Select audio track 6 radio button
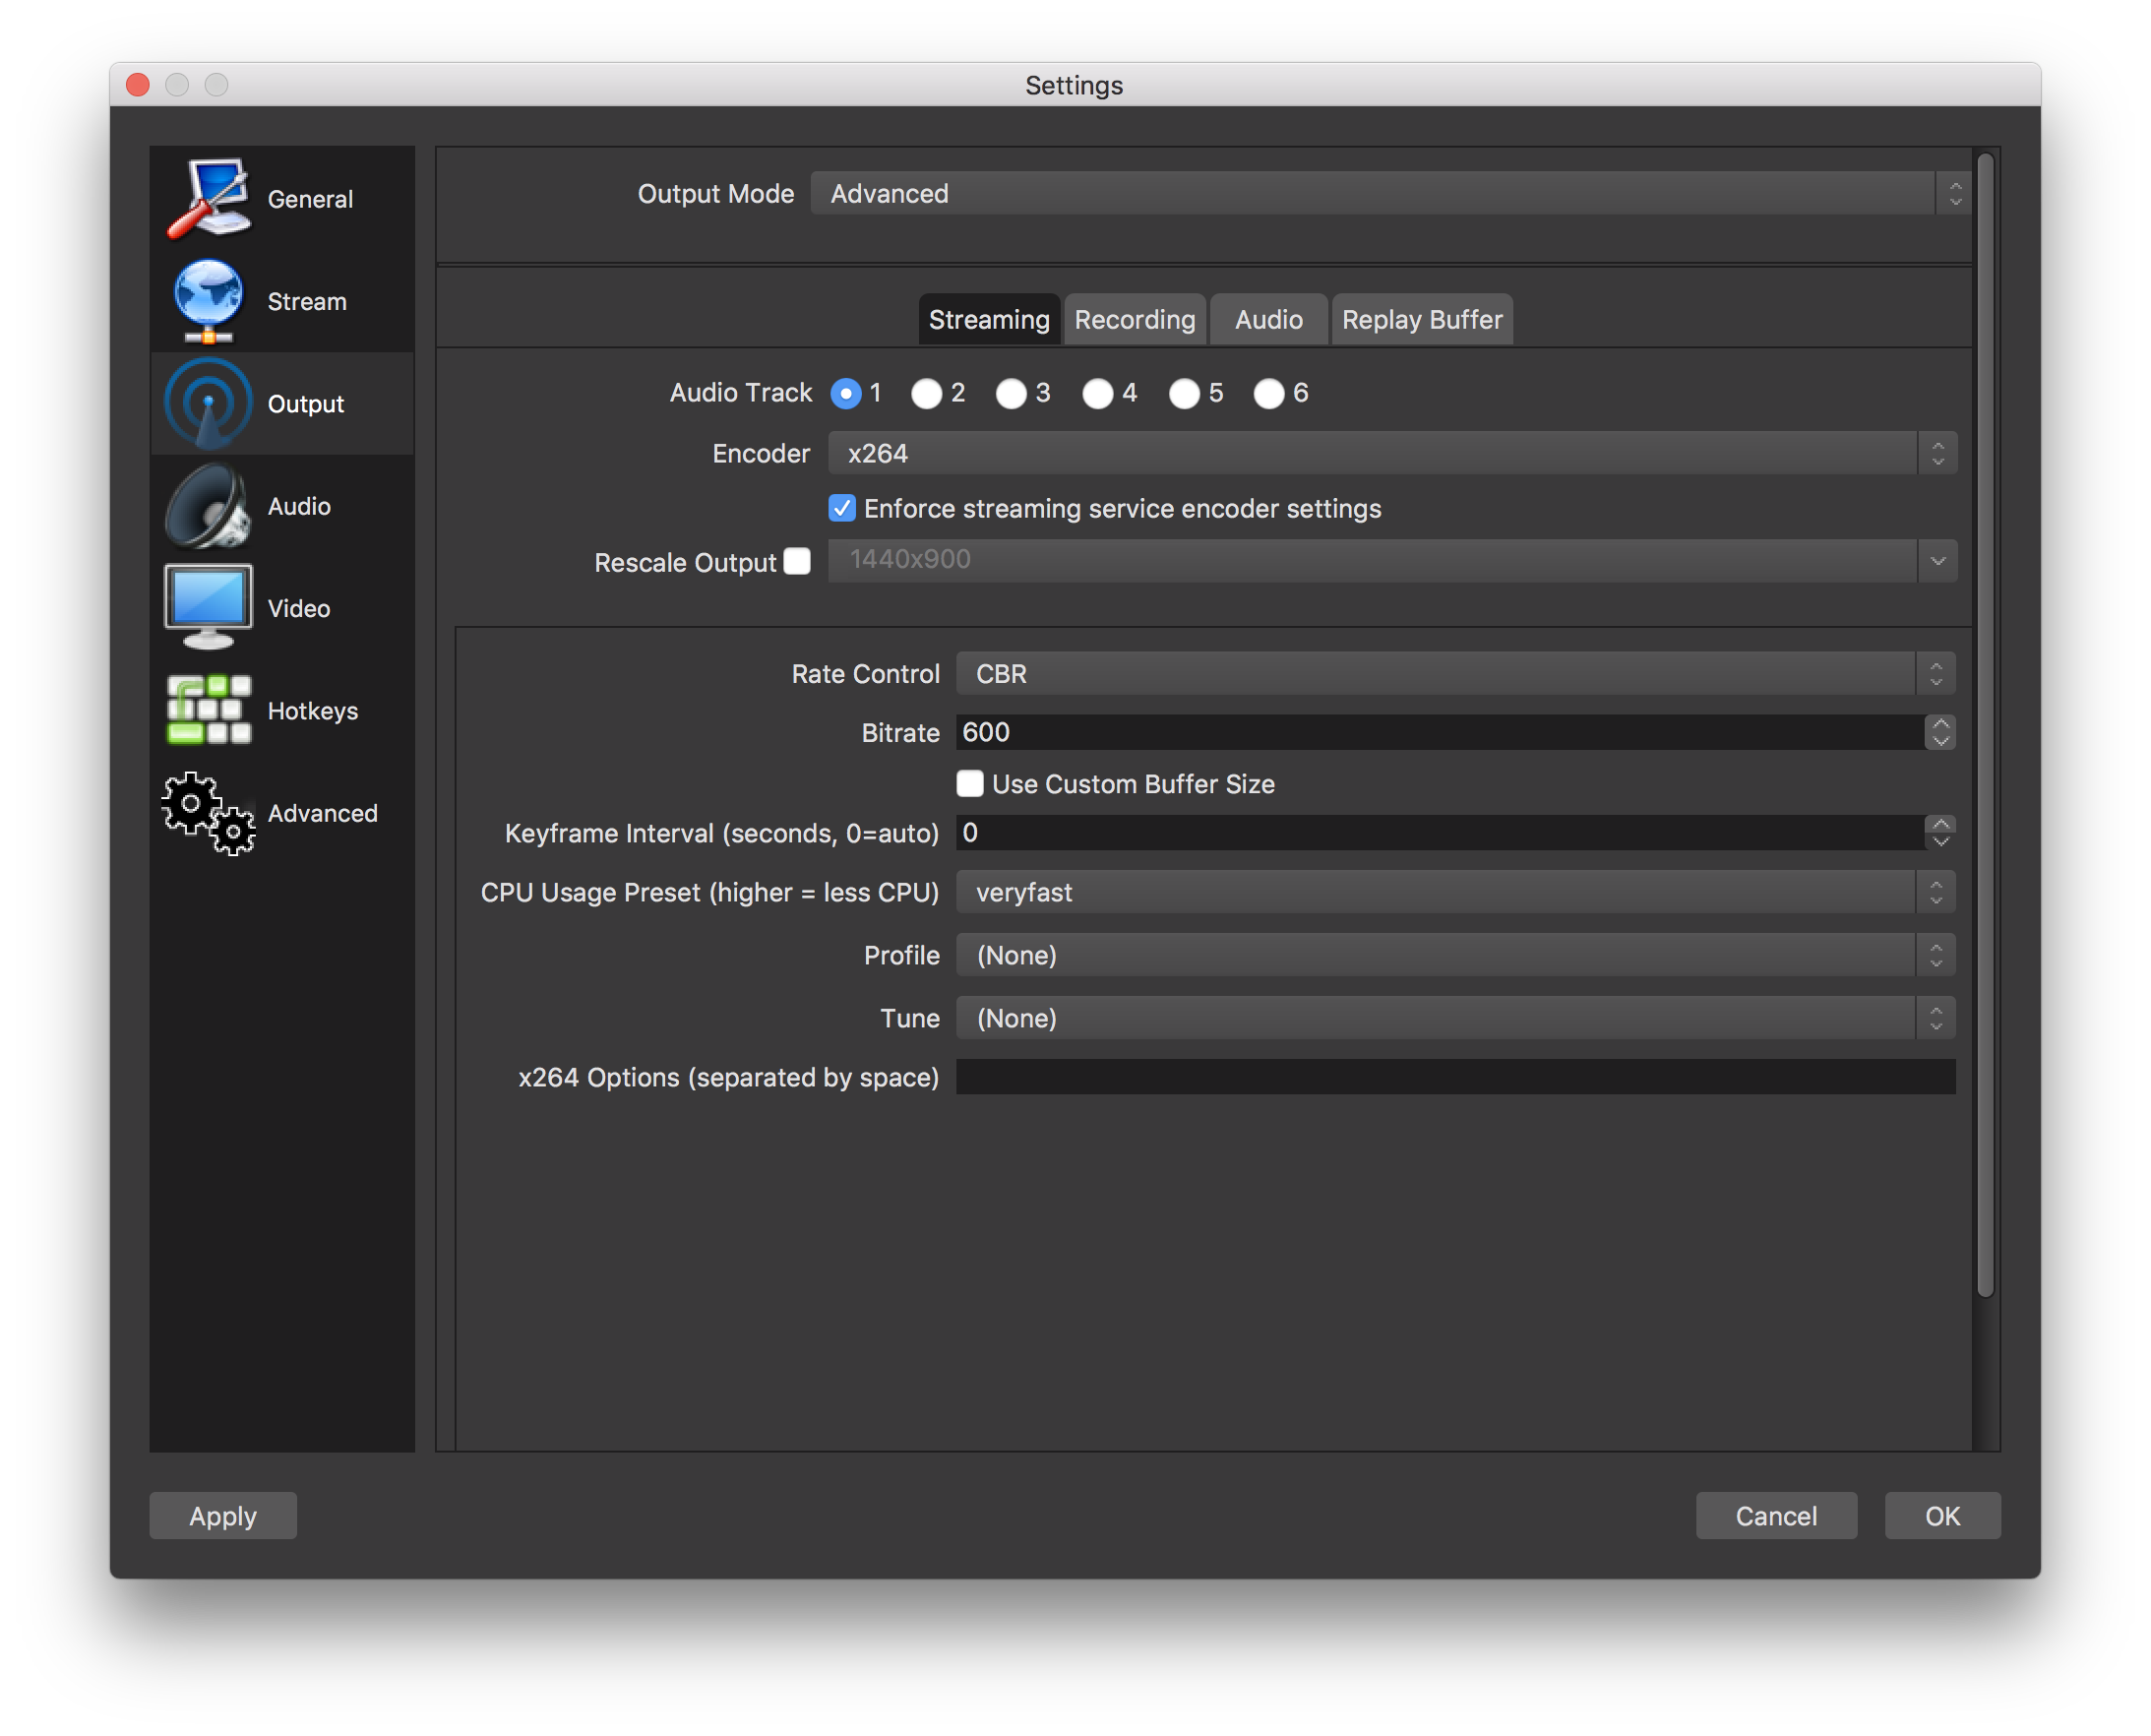The image size is (2151, 1736). pos(1269,393)
